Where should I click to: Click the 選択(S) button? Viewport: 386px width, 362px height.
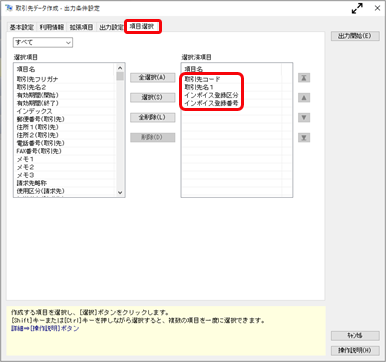click(x=152, y=97)
